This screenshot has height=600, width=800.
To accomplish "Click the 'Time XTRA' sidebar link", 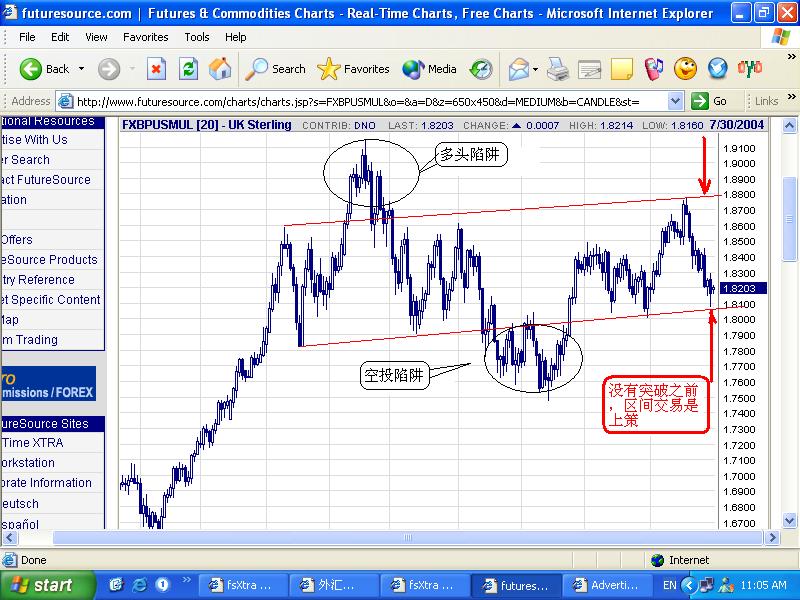I will click(x=32, y=443).
